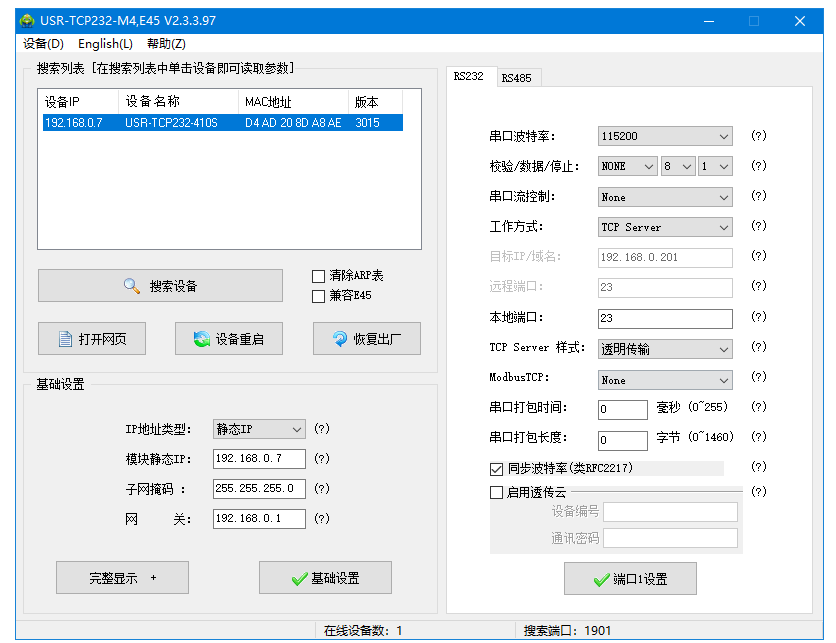Image resolution: width=836 pixels, height=643 pixels.
Task: Open the 设备(D) menu
Action: pyautogui.click(x=43, y=44)
